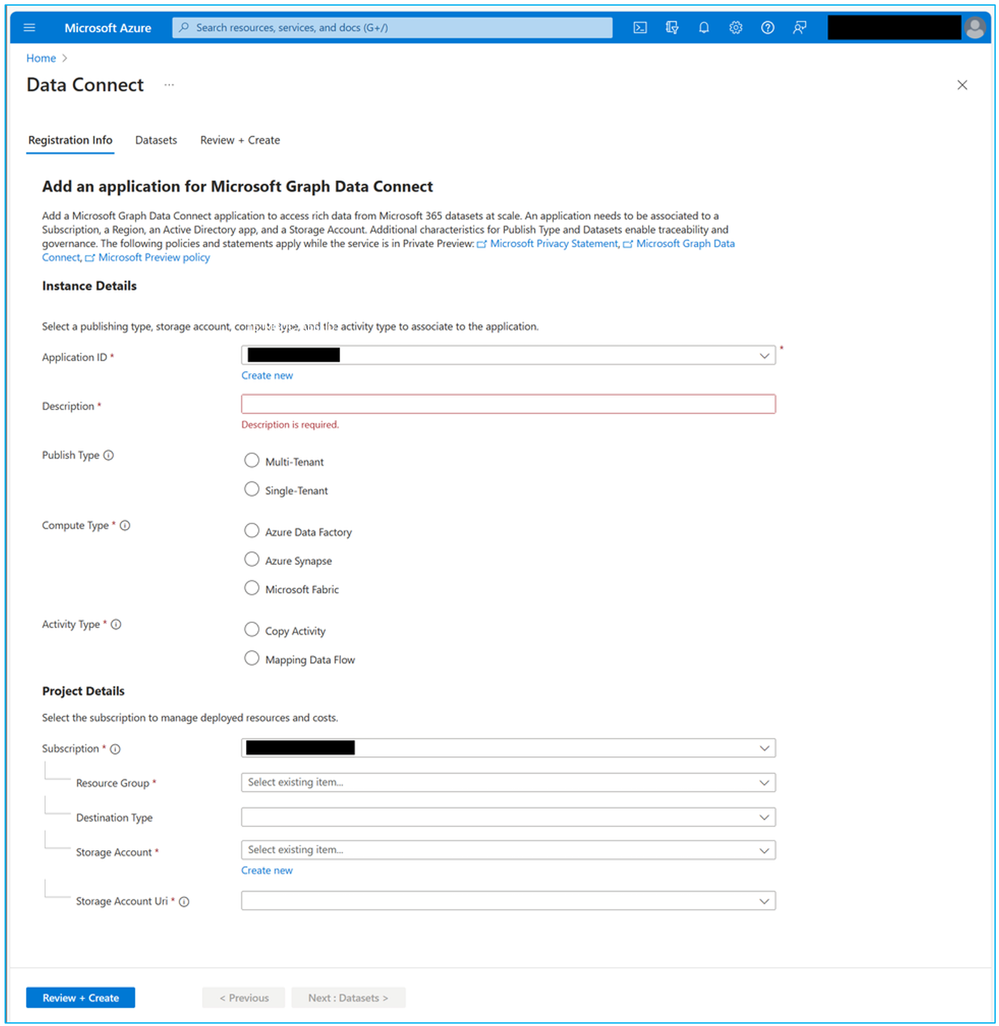The width and height of the screenshot is (999, 1026).
Task: Select the Multi-Tenant publish type
Action: pyautogui.click(x=252, y=461)
